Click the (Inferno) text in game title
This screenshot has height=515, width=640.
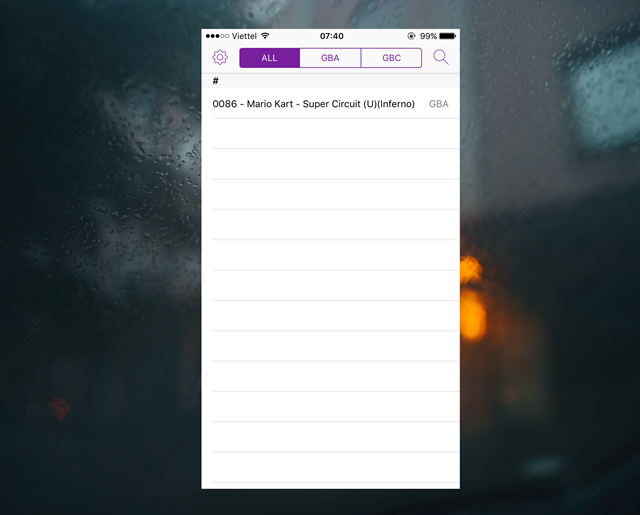[x=396, y=104]
